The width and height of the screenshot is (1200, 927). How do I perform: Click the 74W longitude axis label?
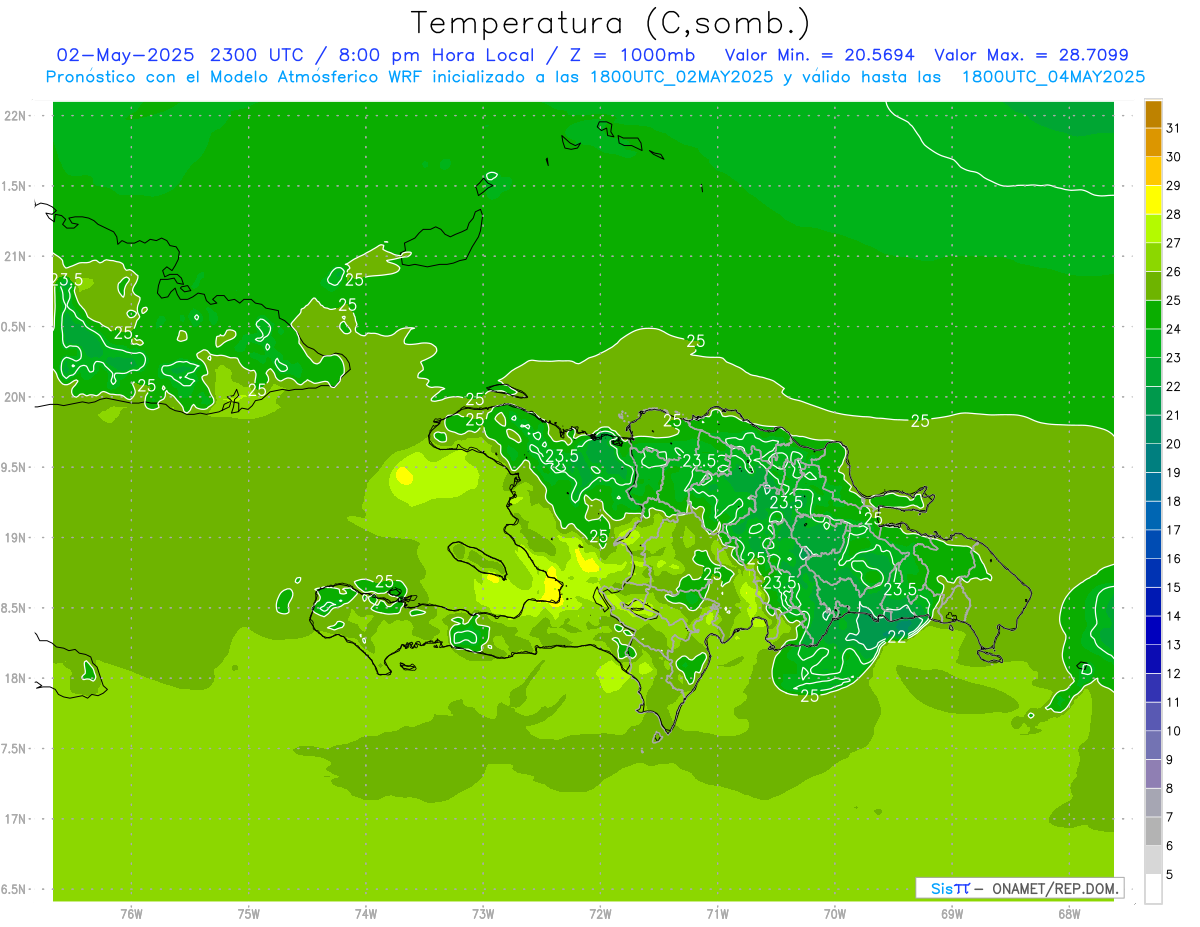coord(366,914)
